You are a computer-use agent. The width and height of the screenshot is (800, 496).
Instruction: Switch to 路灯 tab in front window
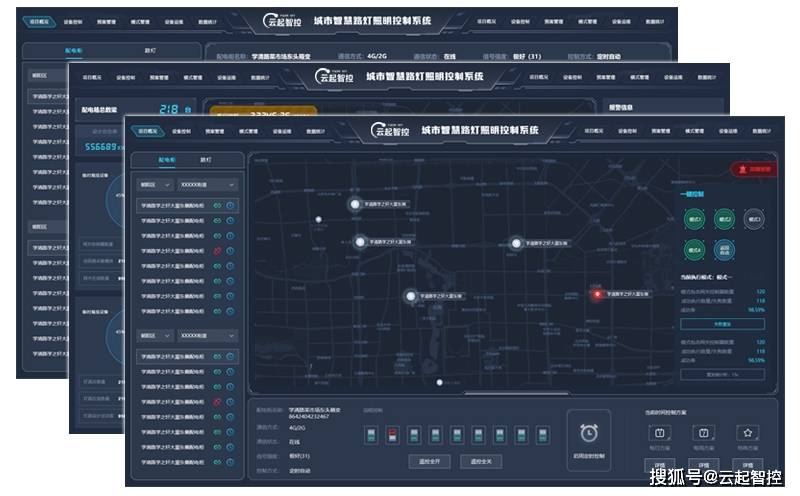206,160
